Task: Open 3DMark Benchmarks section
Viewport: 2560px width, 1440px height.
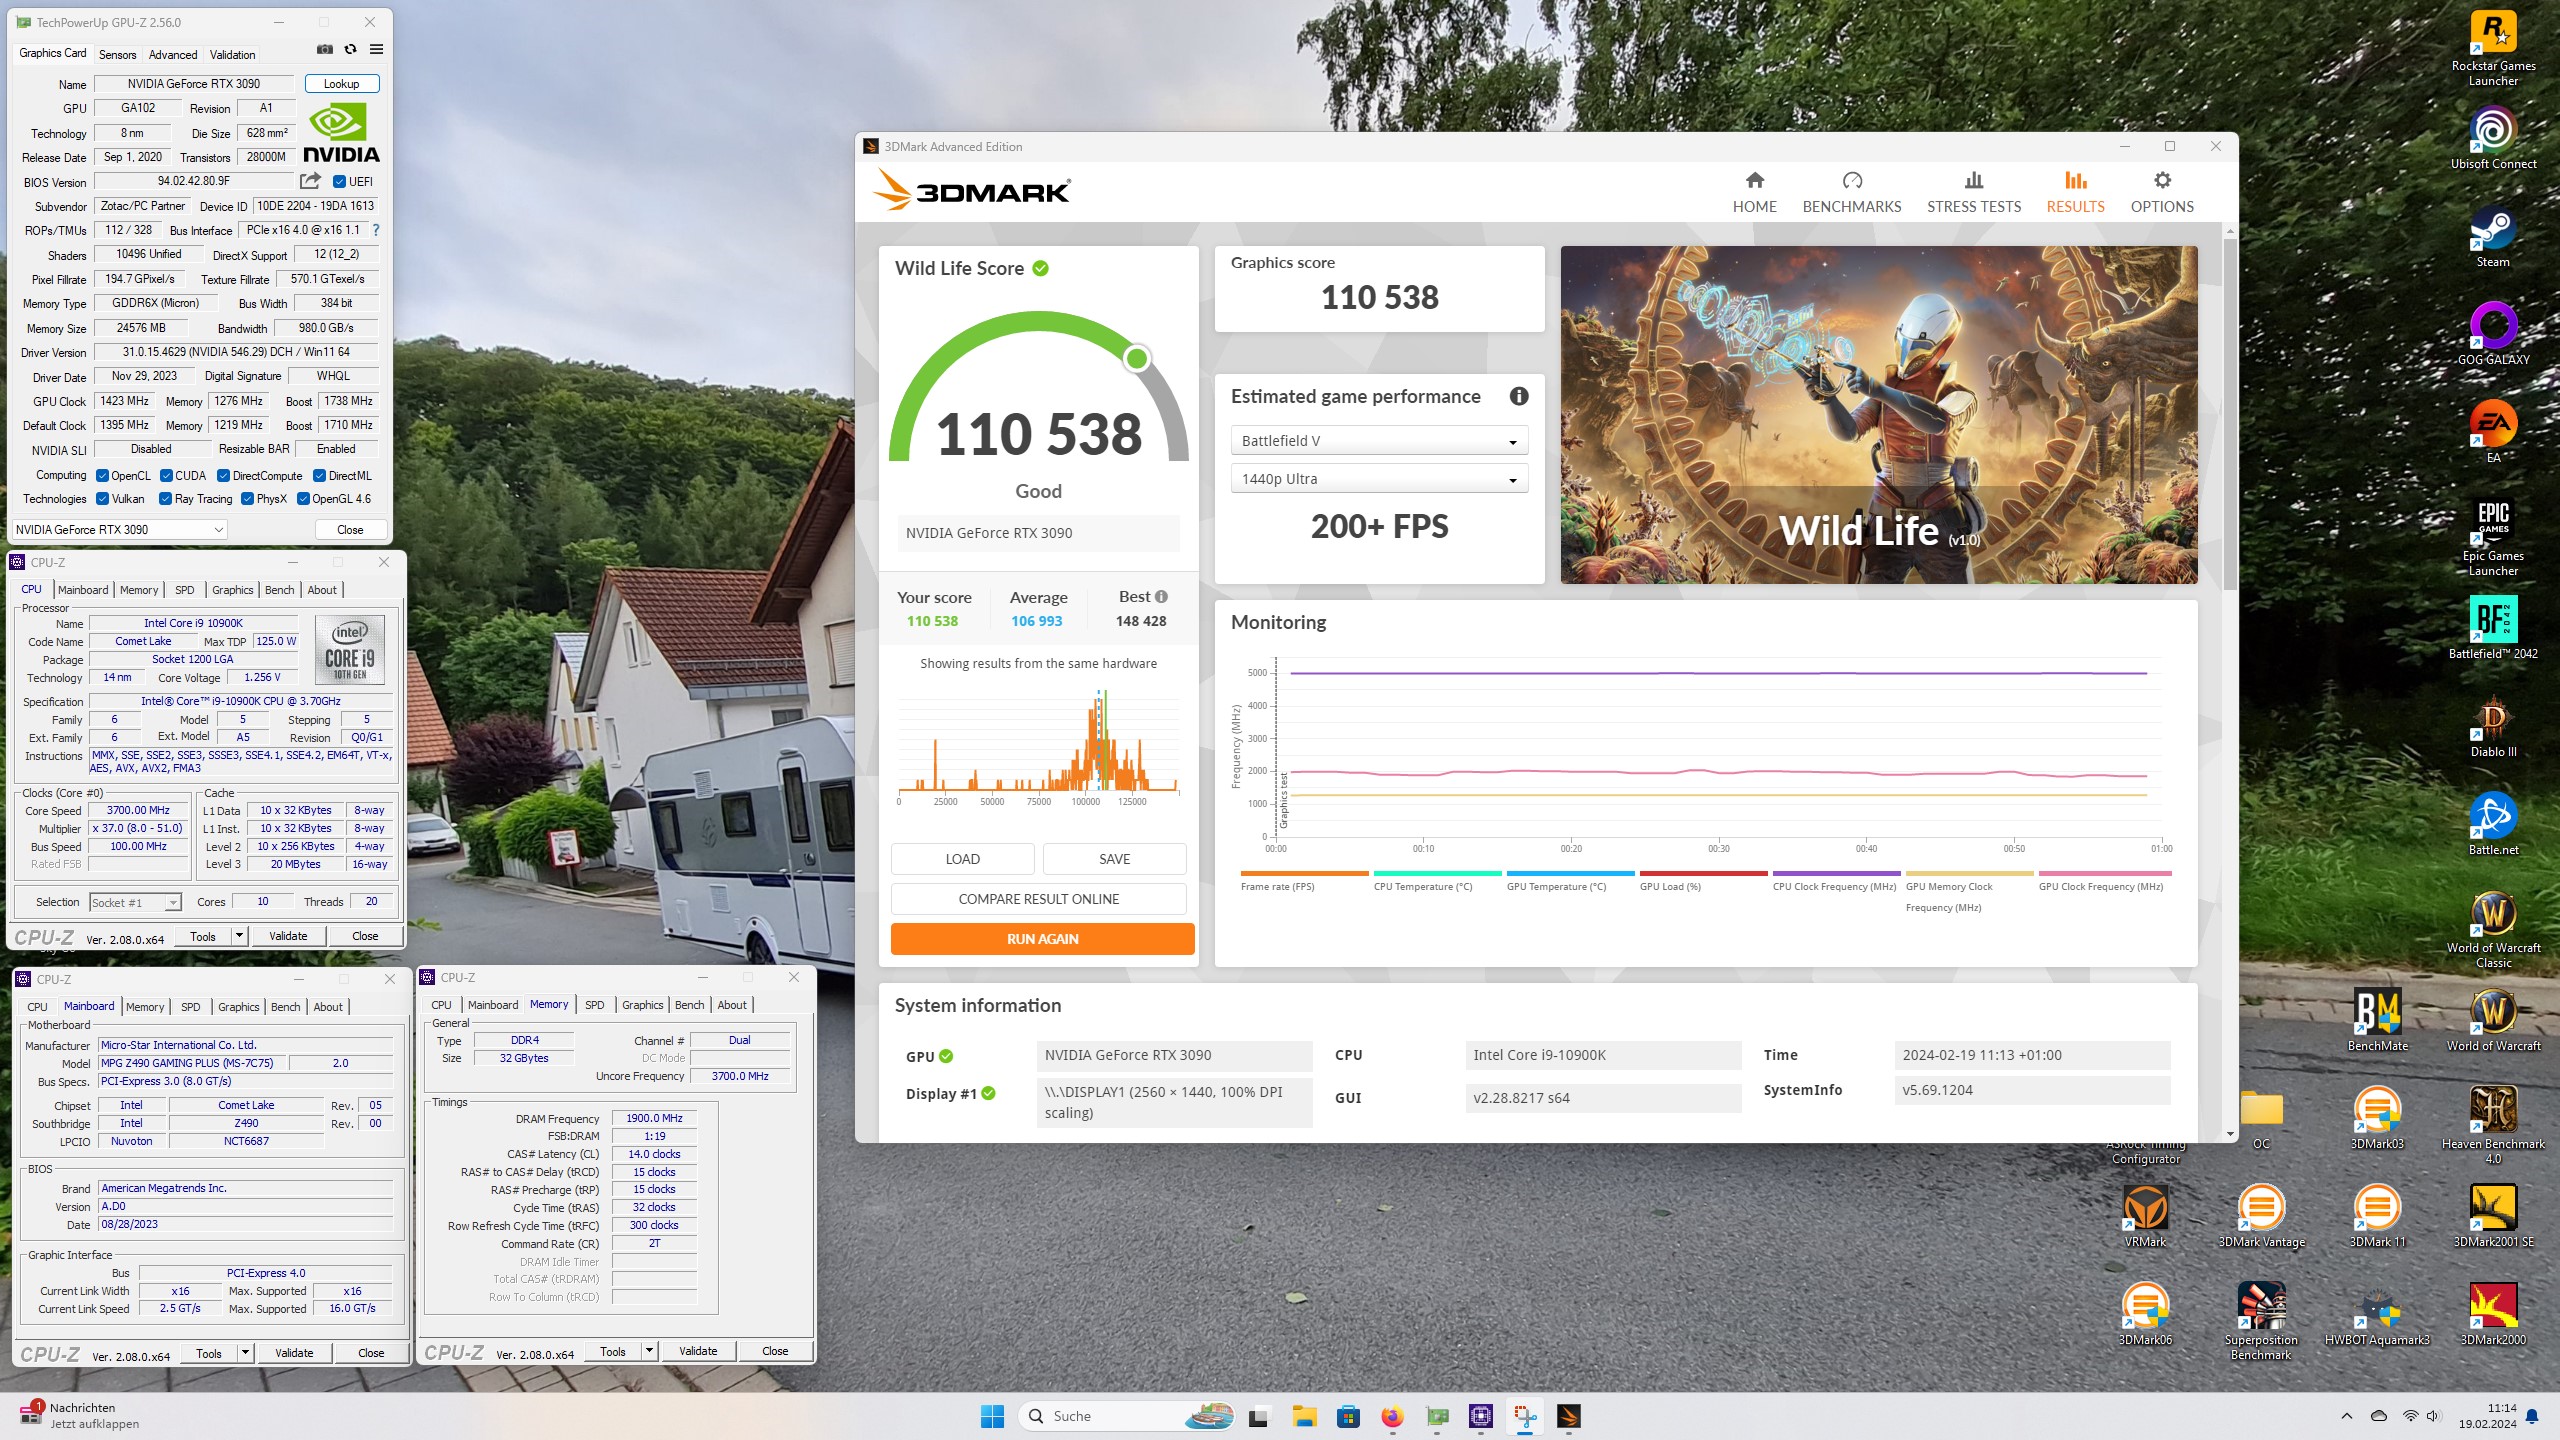Action: pos(1852,192)
